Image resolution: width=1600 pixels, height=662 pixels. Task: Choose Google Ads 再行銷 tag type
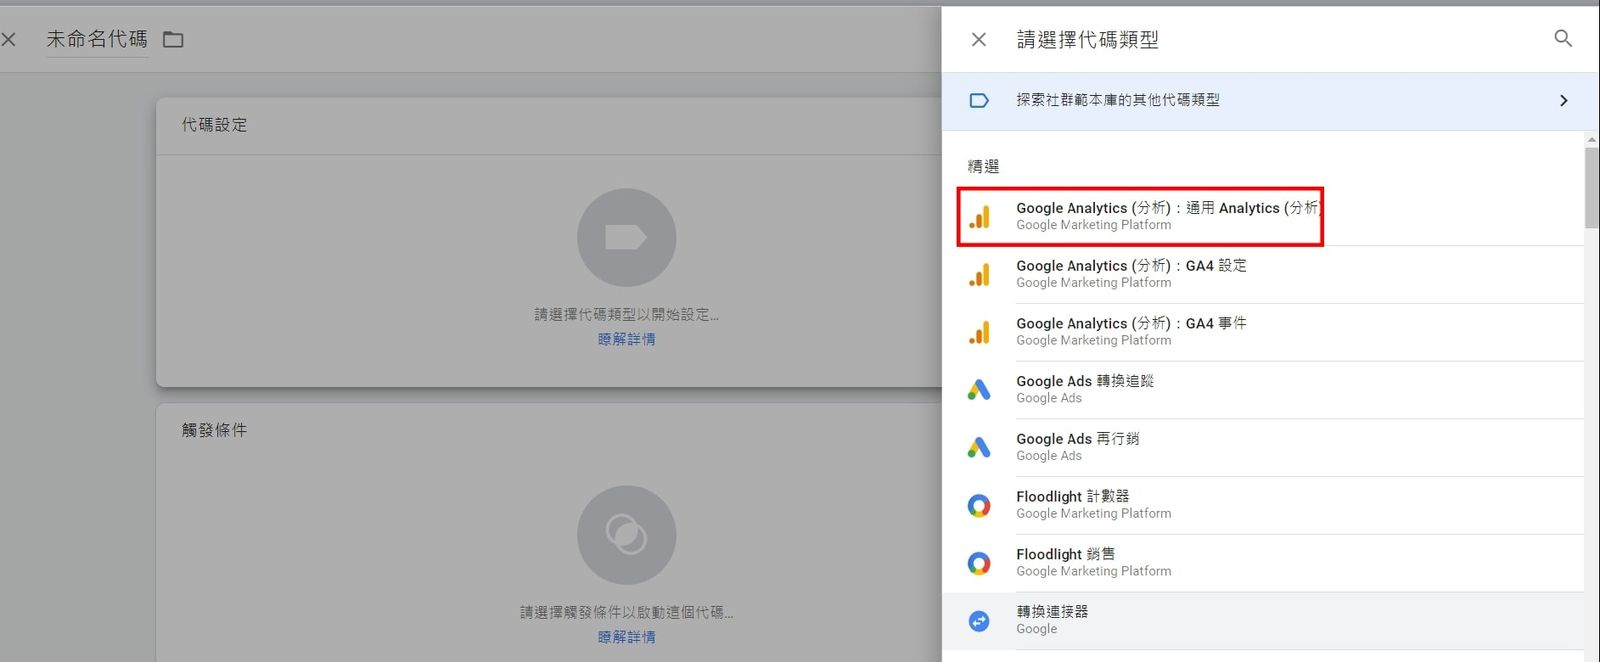(x=1263, y=447)
